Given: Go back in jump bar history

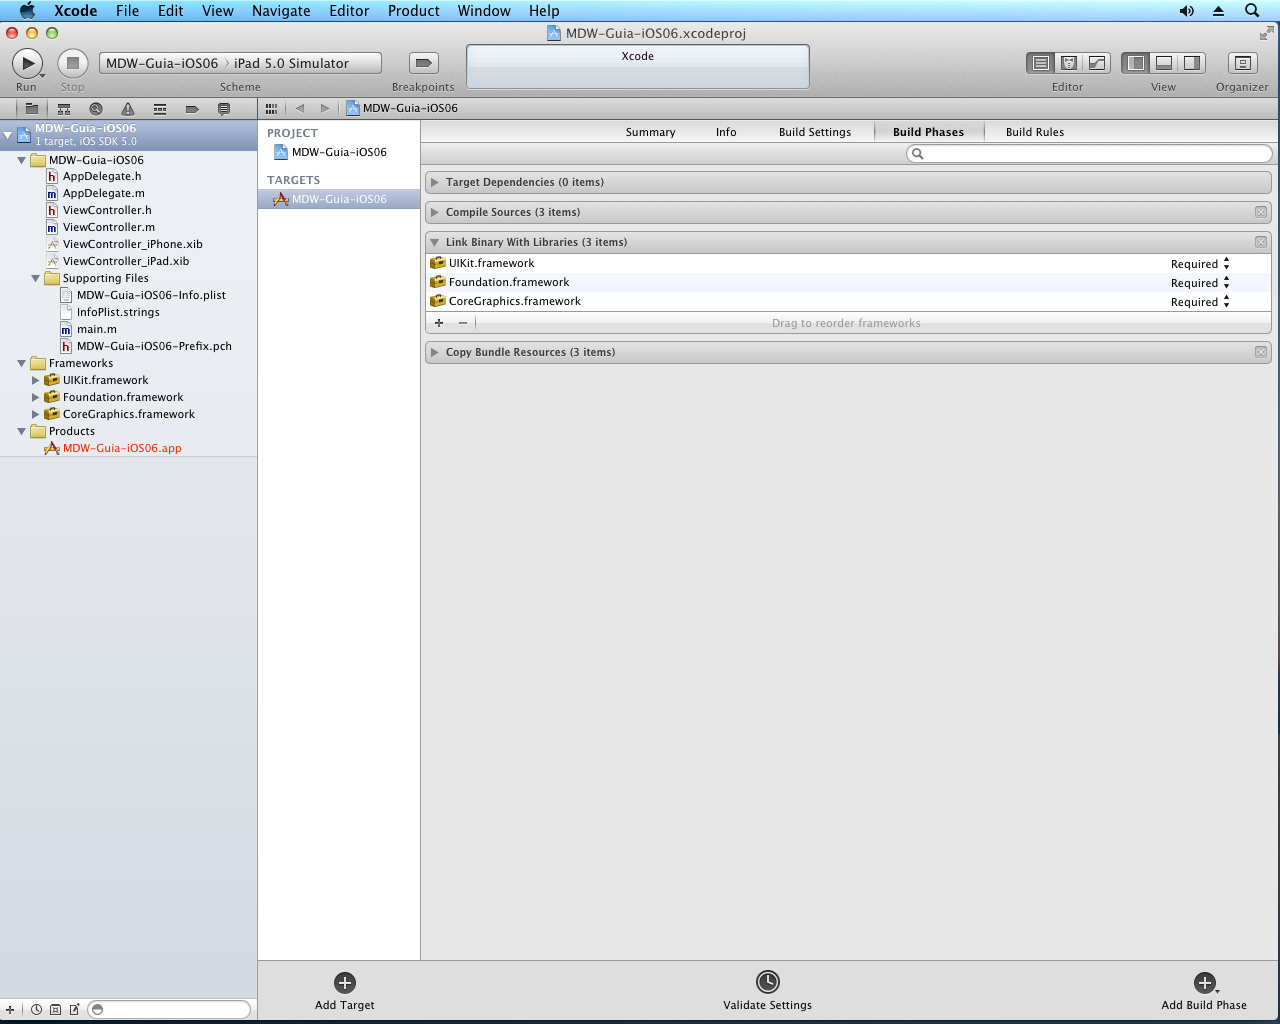Looking at the screenshot, I should pos(299,108).
